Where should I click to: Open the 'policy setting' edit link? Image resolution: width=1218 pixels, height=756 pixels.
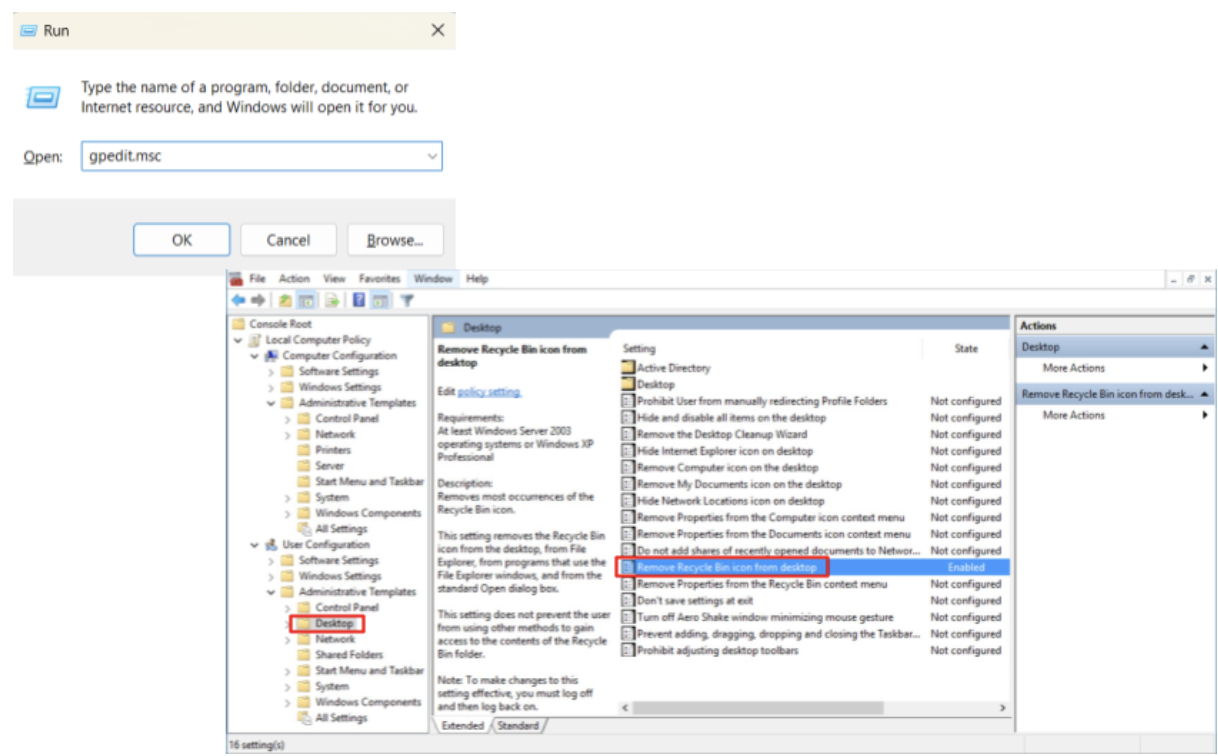489,392
